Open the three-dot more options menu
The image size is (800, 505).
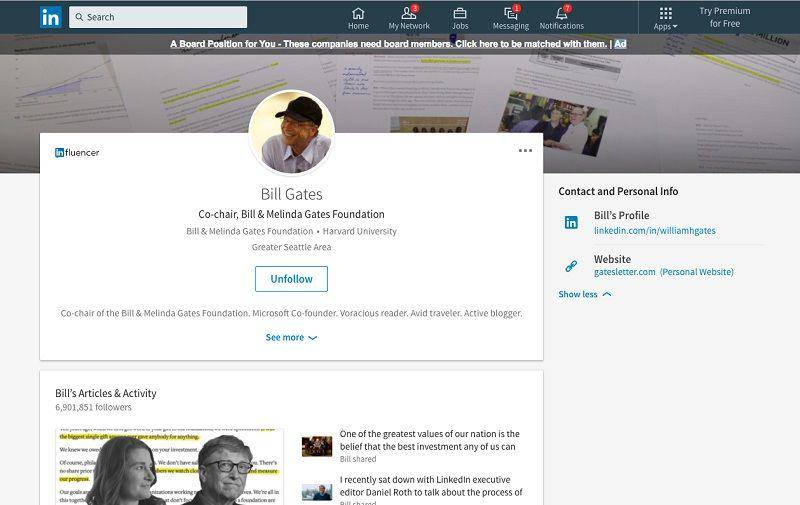coord(525,150)
